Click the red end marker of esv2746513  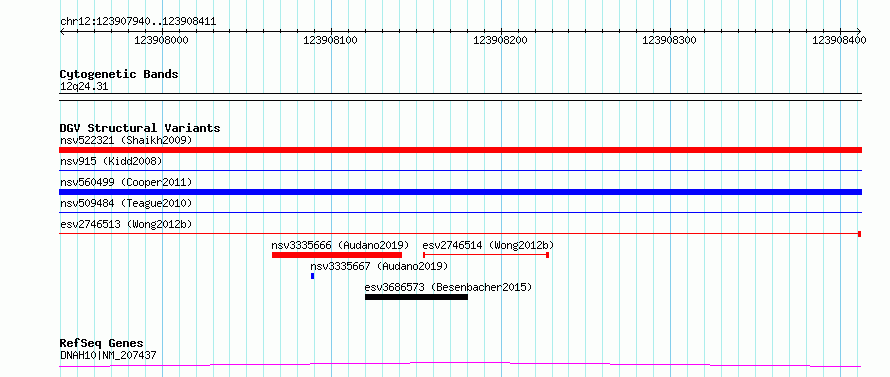click(x=860, y=234)
